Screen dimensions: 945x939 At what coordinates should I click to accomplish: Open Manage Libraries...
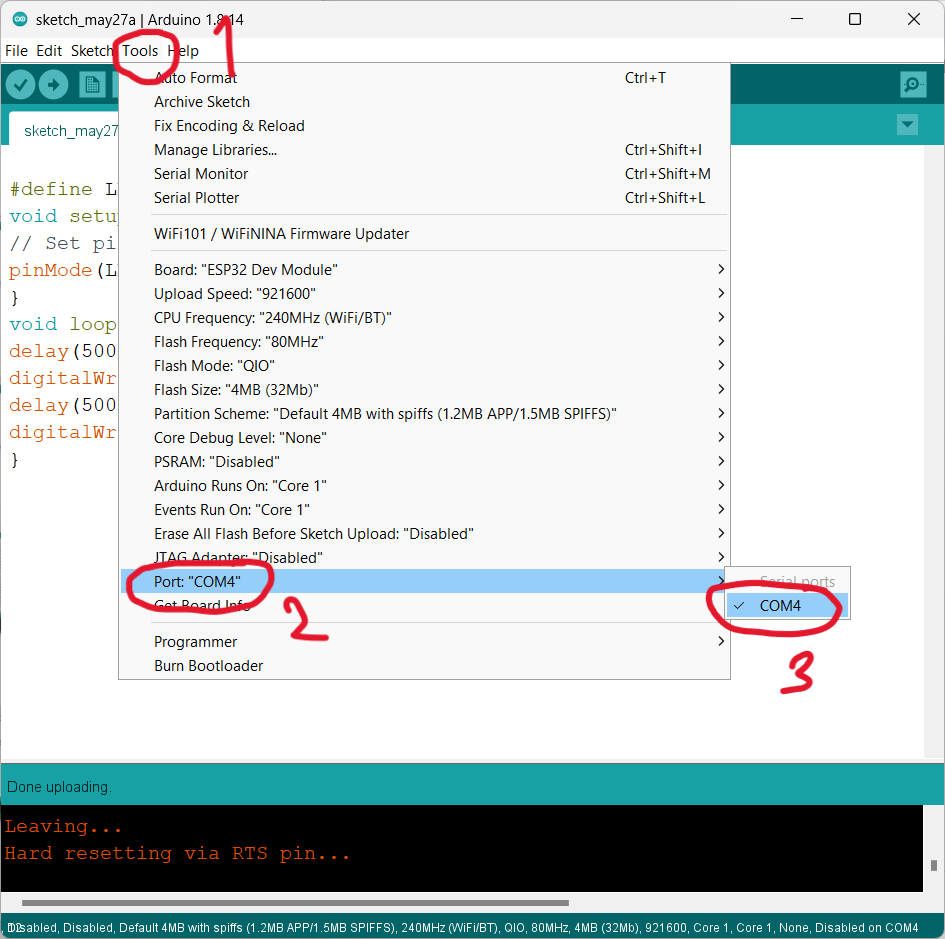(x=424, y=150)
